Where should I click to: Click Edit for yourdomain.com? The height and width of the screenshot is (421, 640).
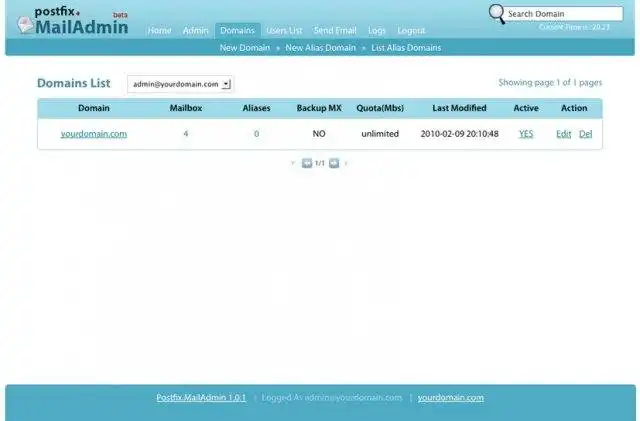(x=564, y=134)
